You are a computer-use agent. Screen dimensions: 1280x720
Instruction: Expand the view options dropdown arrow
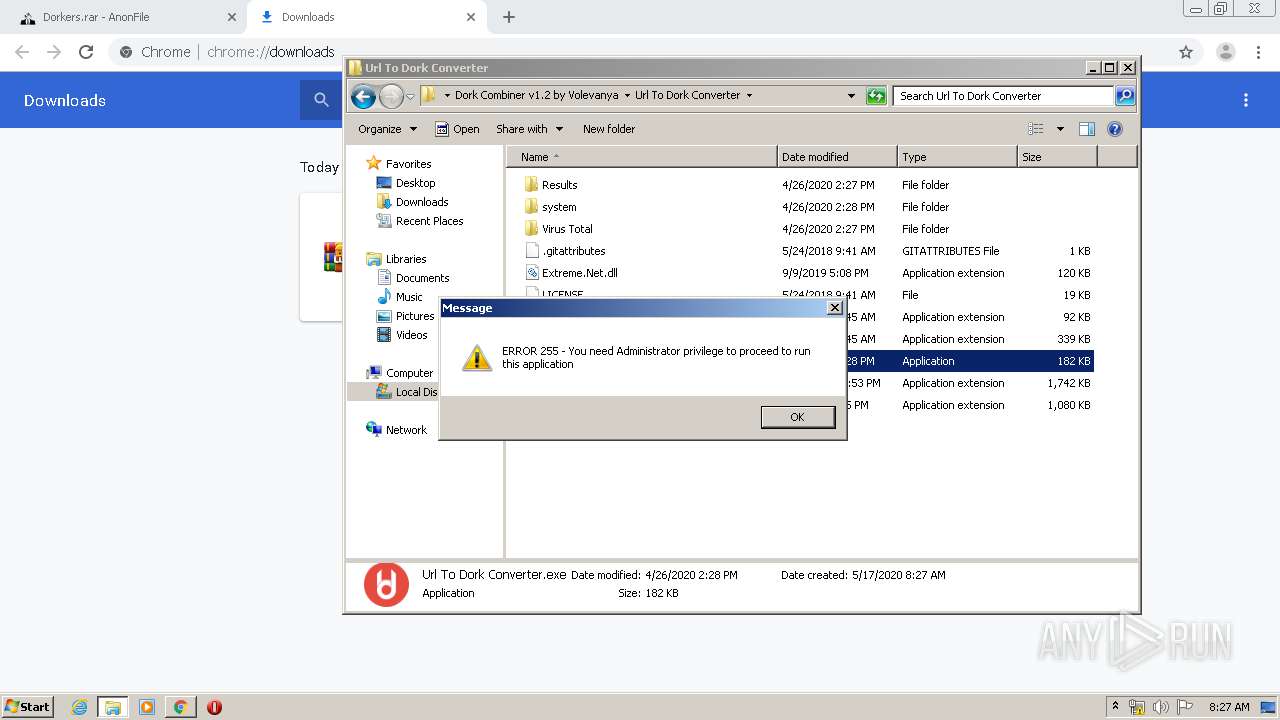pyautogui.click(x=1060, y=129)
